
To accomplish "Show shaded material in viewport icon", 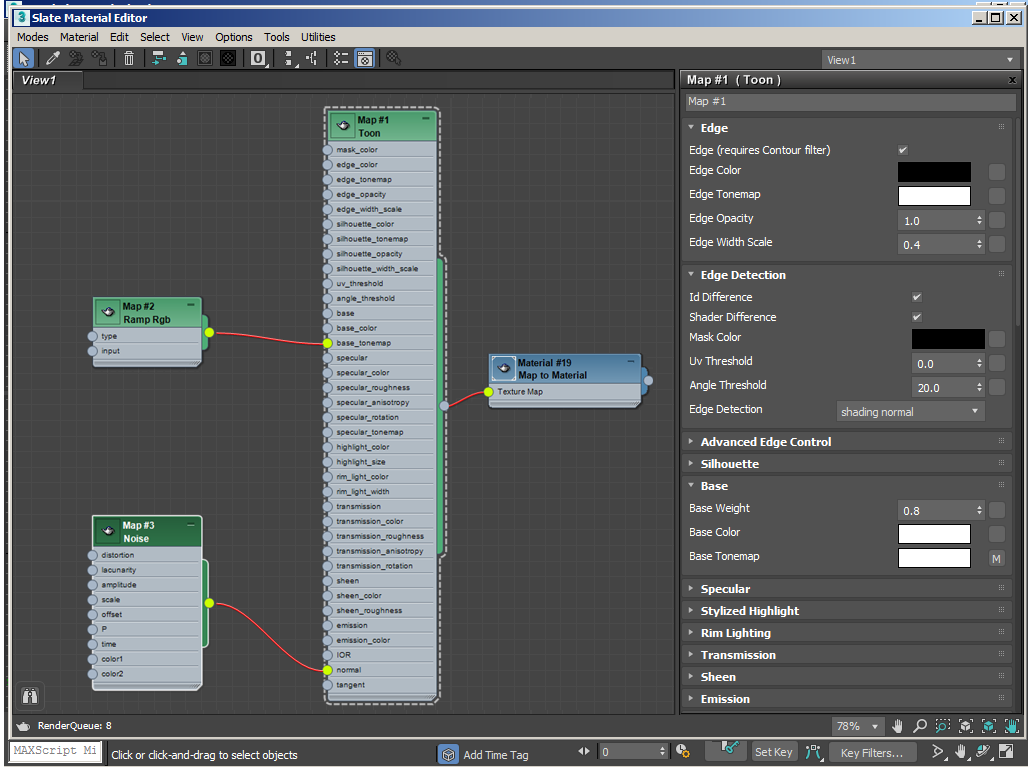I will 205,58.
